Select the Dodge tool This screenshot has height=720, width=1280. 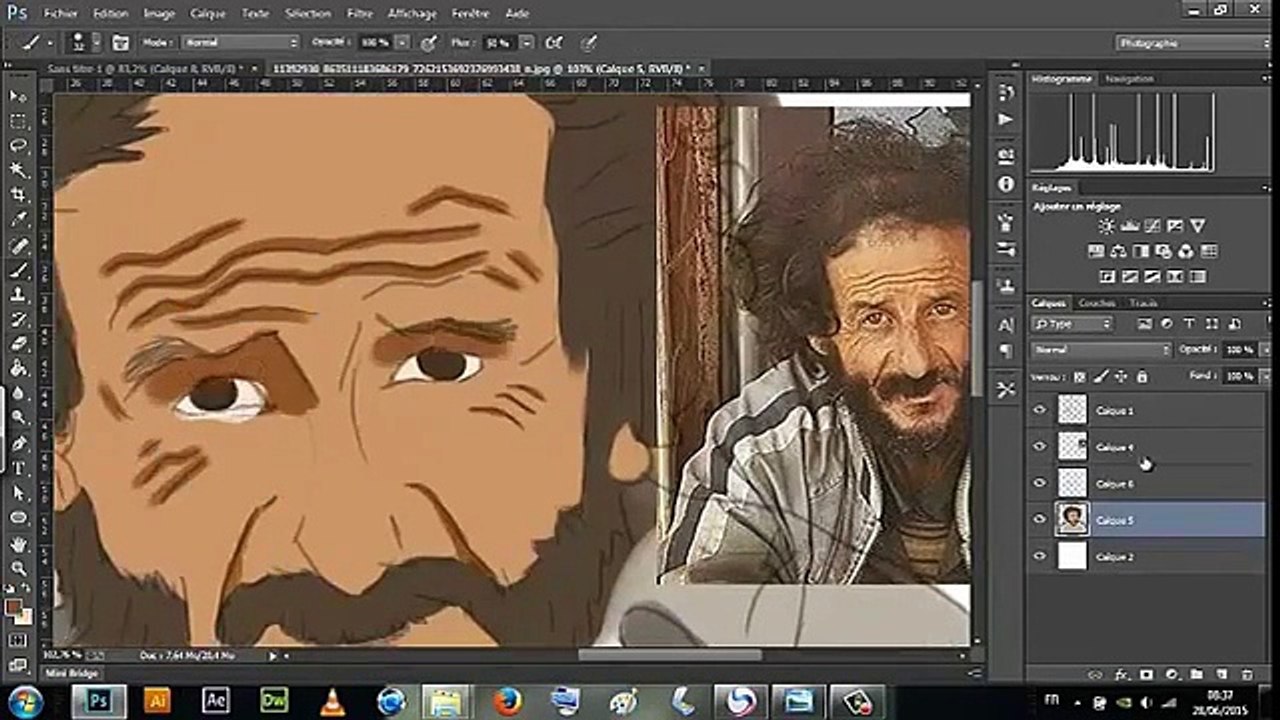[18, 418]
